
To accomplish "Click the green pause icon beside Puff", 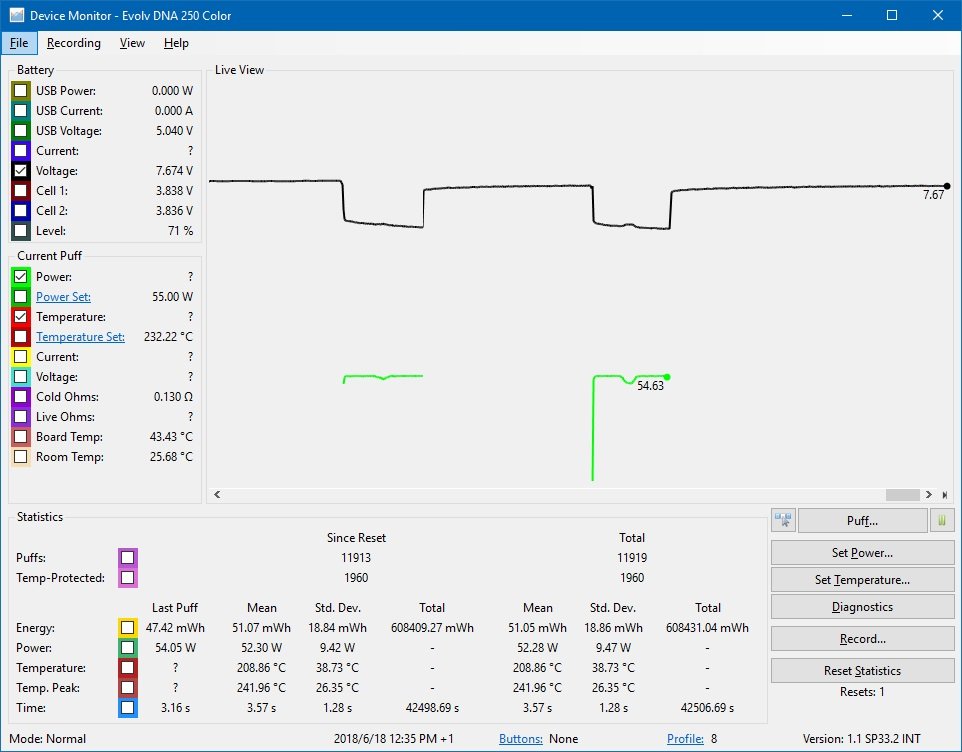I will 942,520.
